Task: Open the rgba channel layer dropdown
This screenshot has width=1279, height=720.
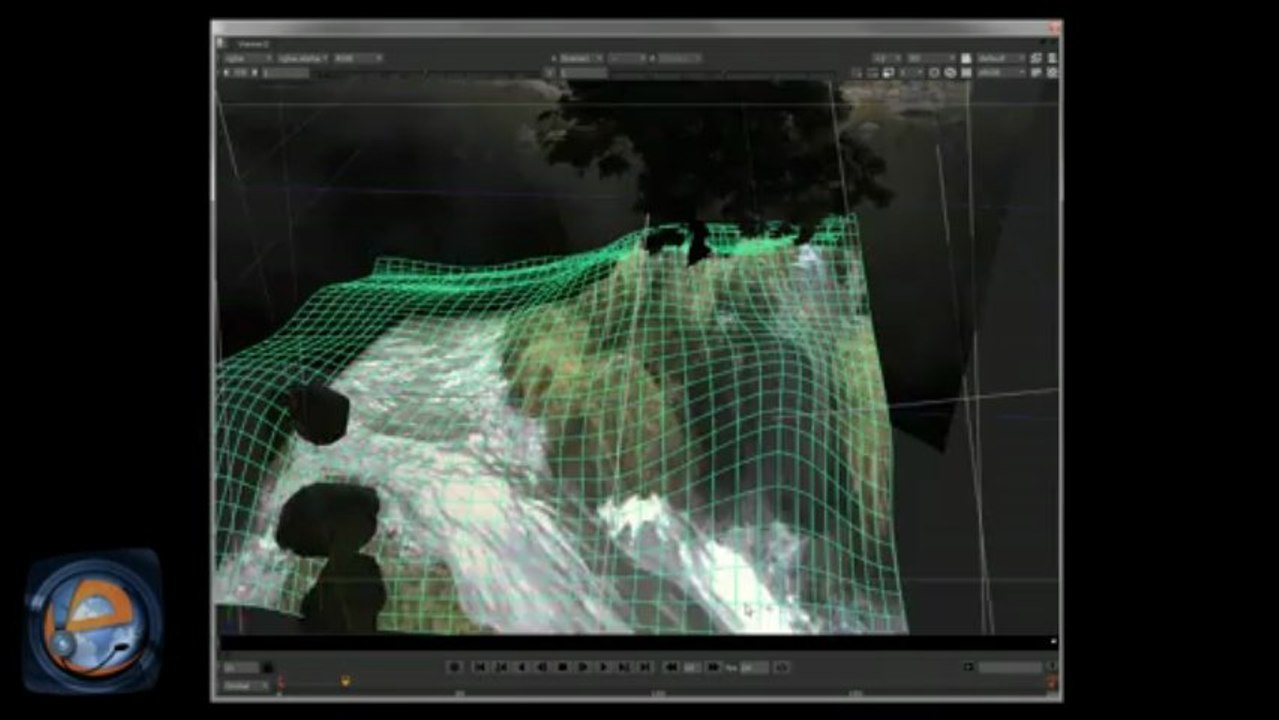Action: point(249,58)
